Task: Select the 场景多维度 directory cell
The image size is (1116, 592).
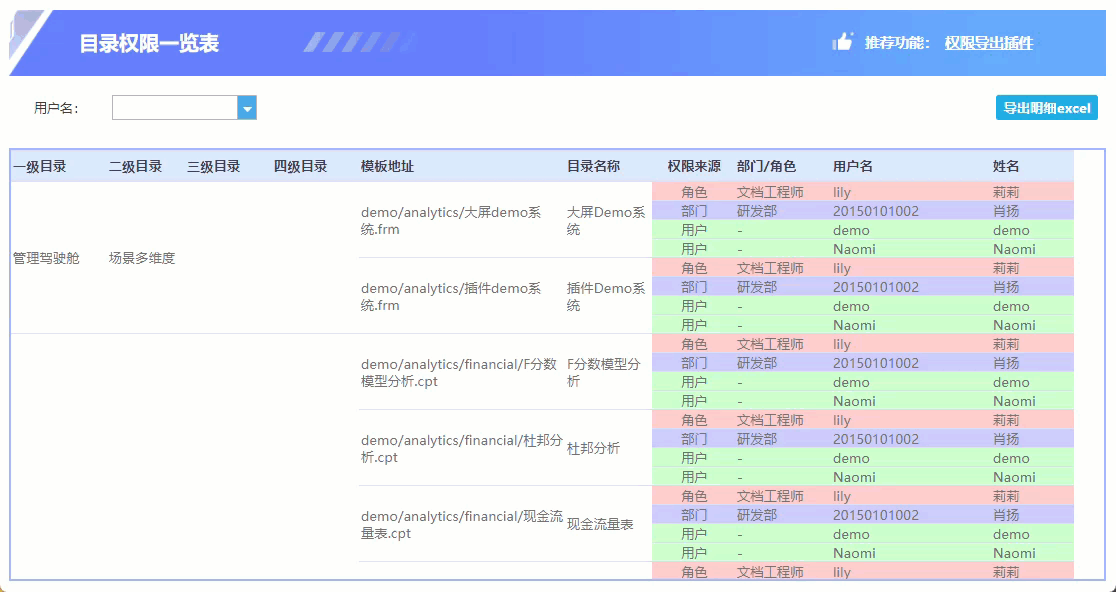Action: (x=142, y=258)
